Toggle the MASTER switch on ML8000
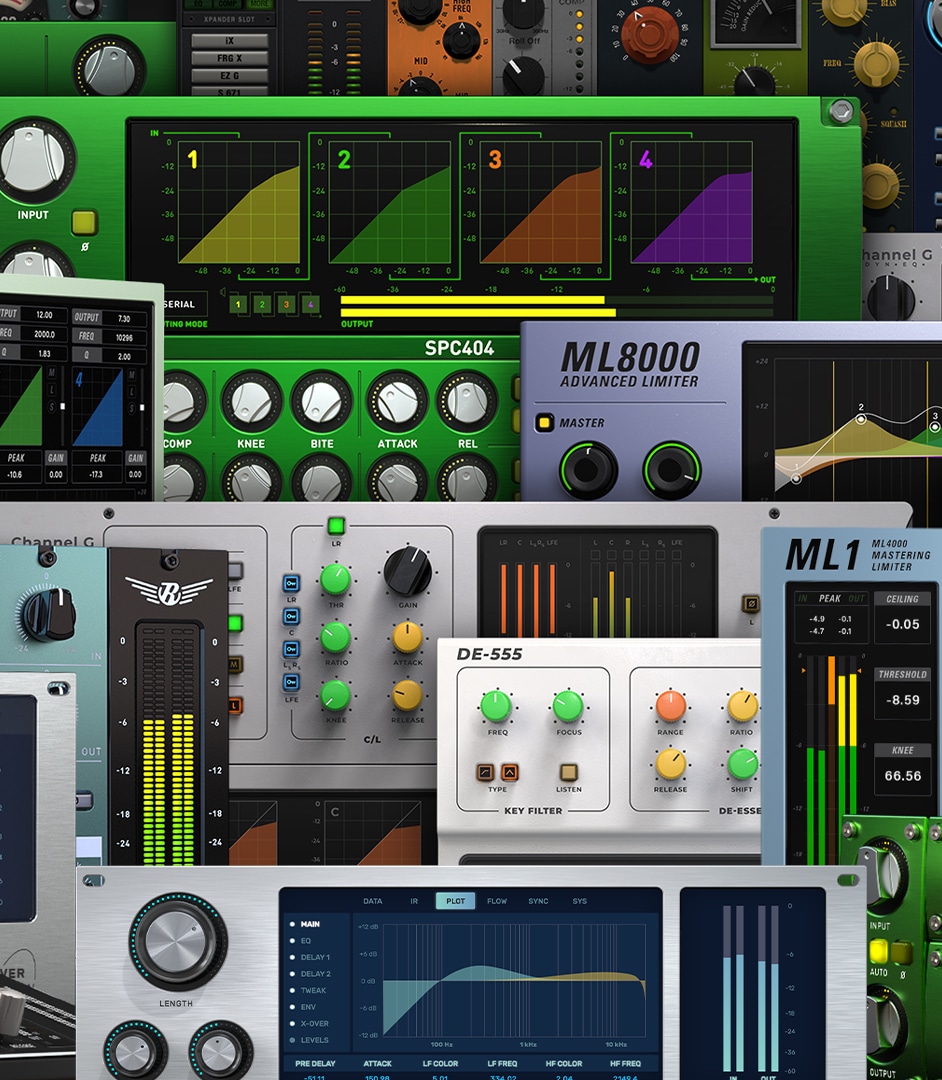 (x=544, y=422)
